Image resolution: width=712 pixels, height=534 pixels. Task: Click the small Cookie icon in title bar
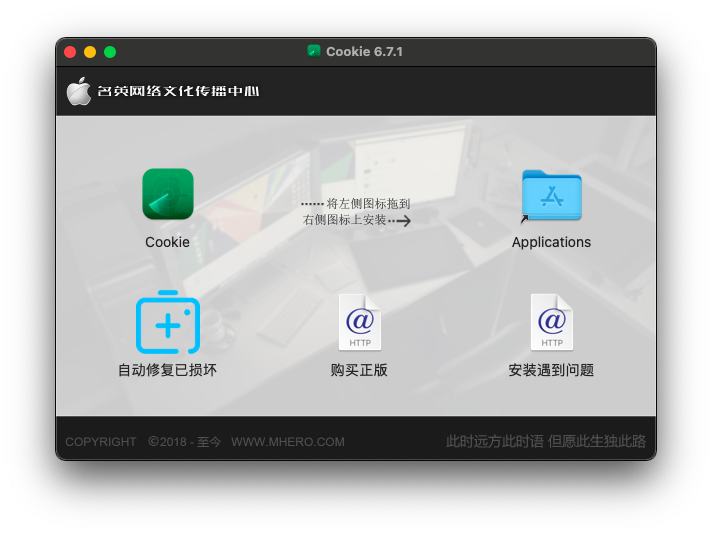314,51
